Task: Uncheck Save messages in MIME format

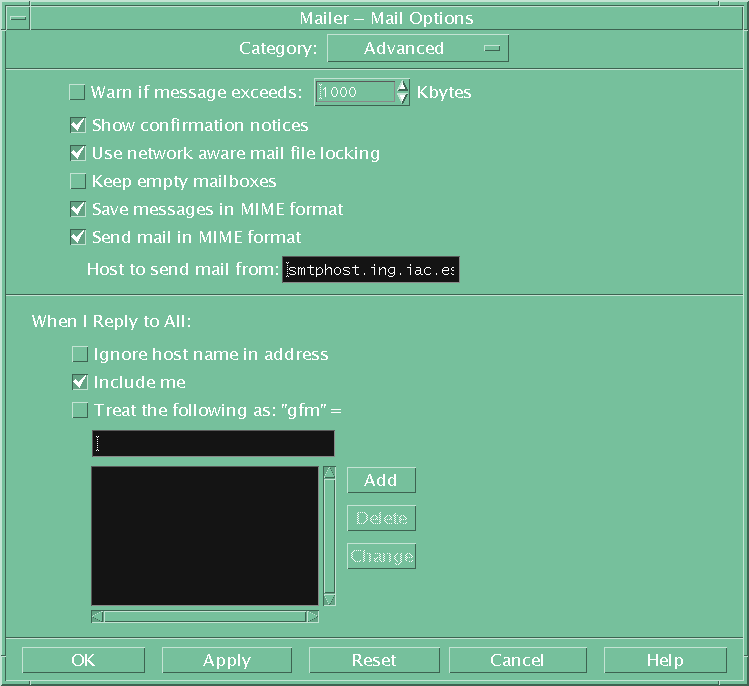Action: [77, 210]
